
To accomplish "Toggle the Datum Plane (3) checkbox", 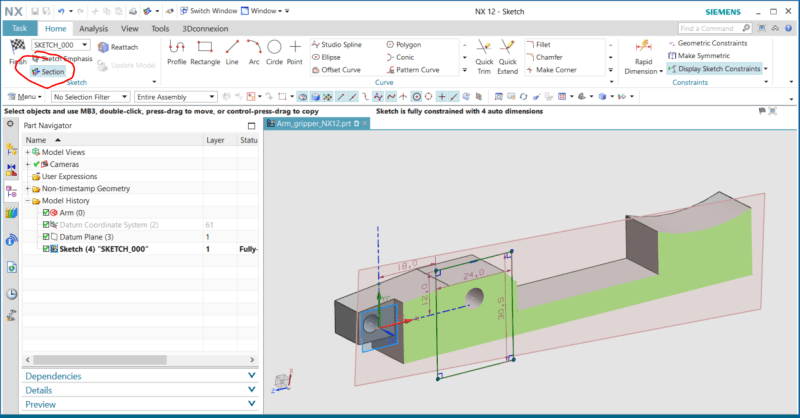I will [x=46, y=237].
